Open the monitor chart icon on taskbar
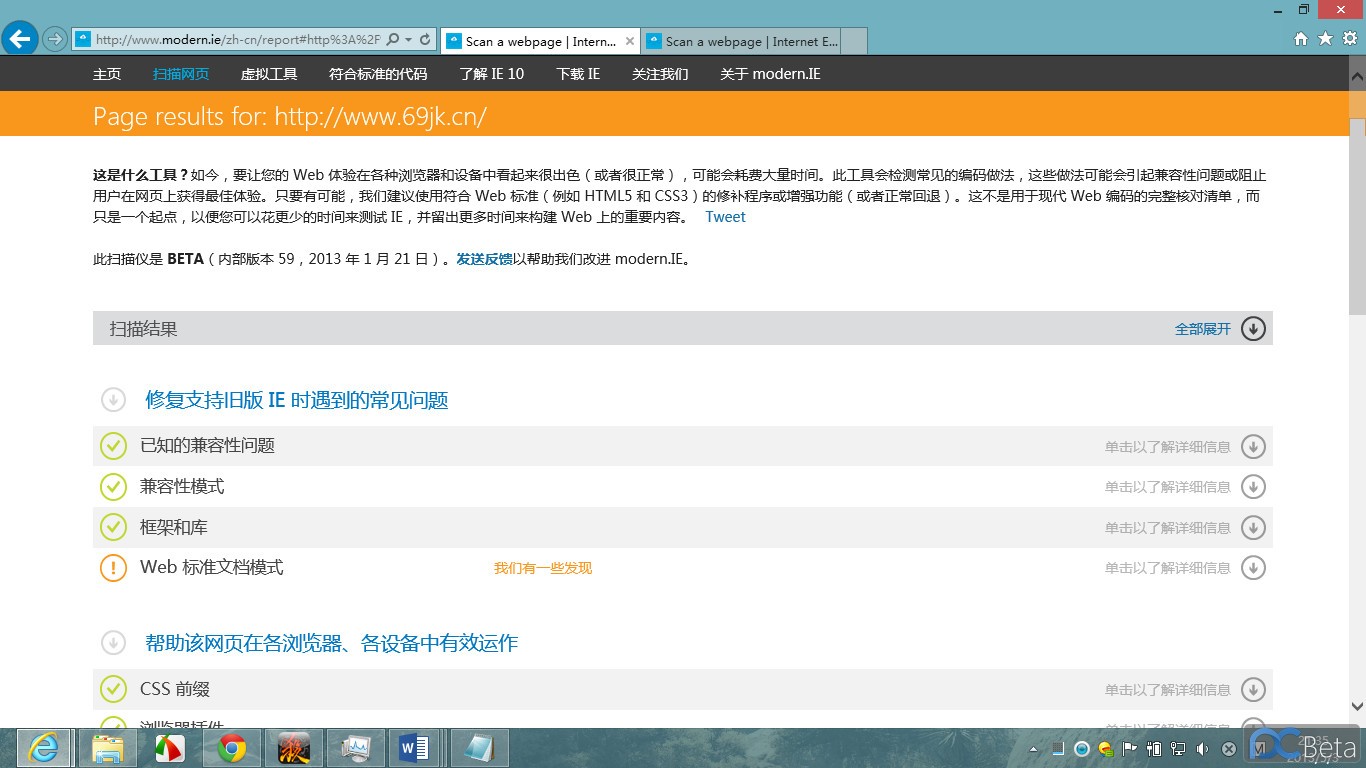The width and height of the screenshot is (1366, 768). coord(355,748)
